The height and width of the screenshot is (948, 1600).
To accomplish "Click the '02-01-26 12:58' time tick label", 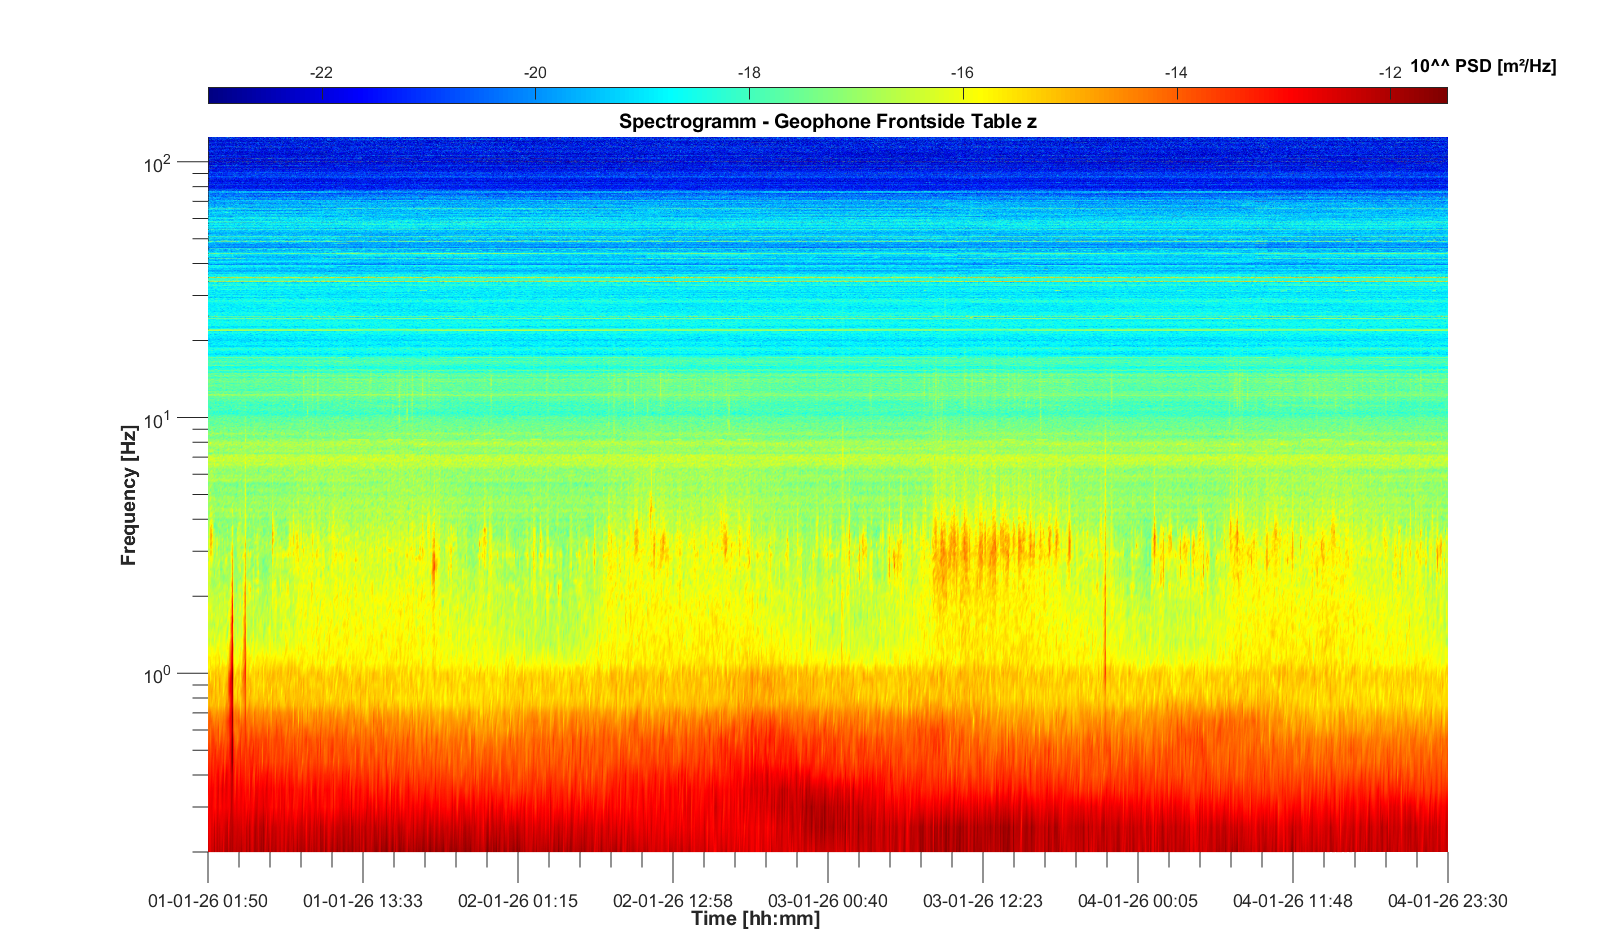I will click(x=673, y=901).
